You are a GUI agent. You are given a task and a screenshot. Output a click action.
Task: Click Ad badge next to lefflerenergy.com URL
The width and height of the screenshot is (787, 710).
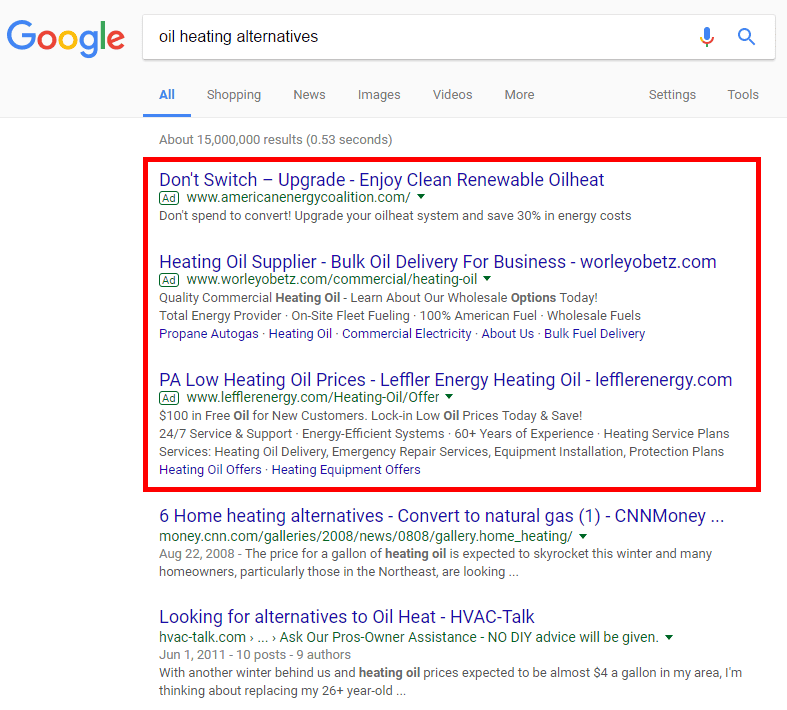click(x=169, y=398)
